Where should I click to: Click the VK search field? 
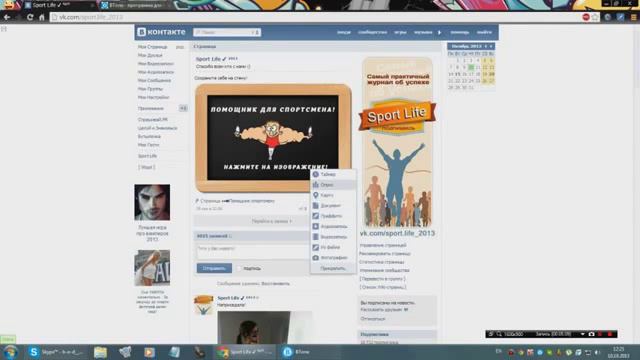click(227, 32)
